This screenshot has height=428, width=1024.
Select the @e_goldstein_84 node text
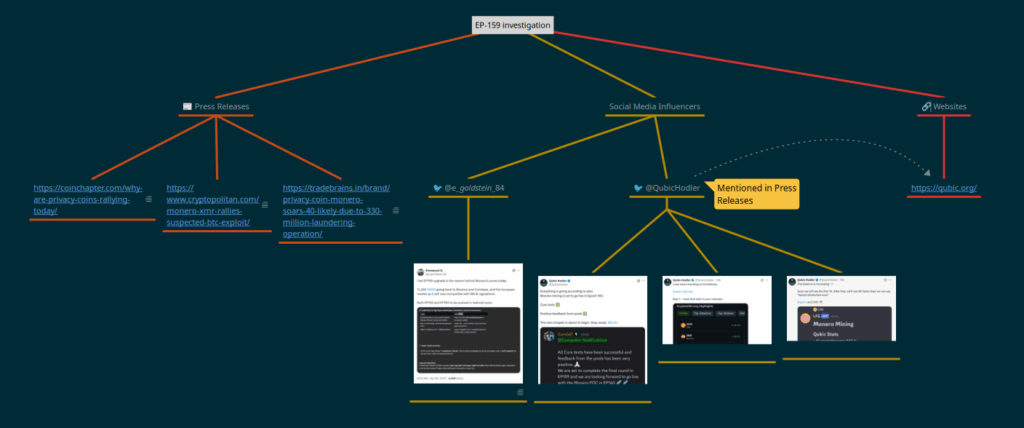pyautogui.click(x=474, y=188)
